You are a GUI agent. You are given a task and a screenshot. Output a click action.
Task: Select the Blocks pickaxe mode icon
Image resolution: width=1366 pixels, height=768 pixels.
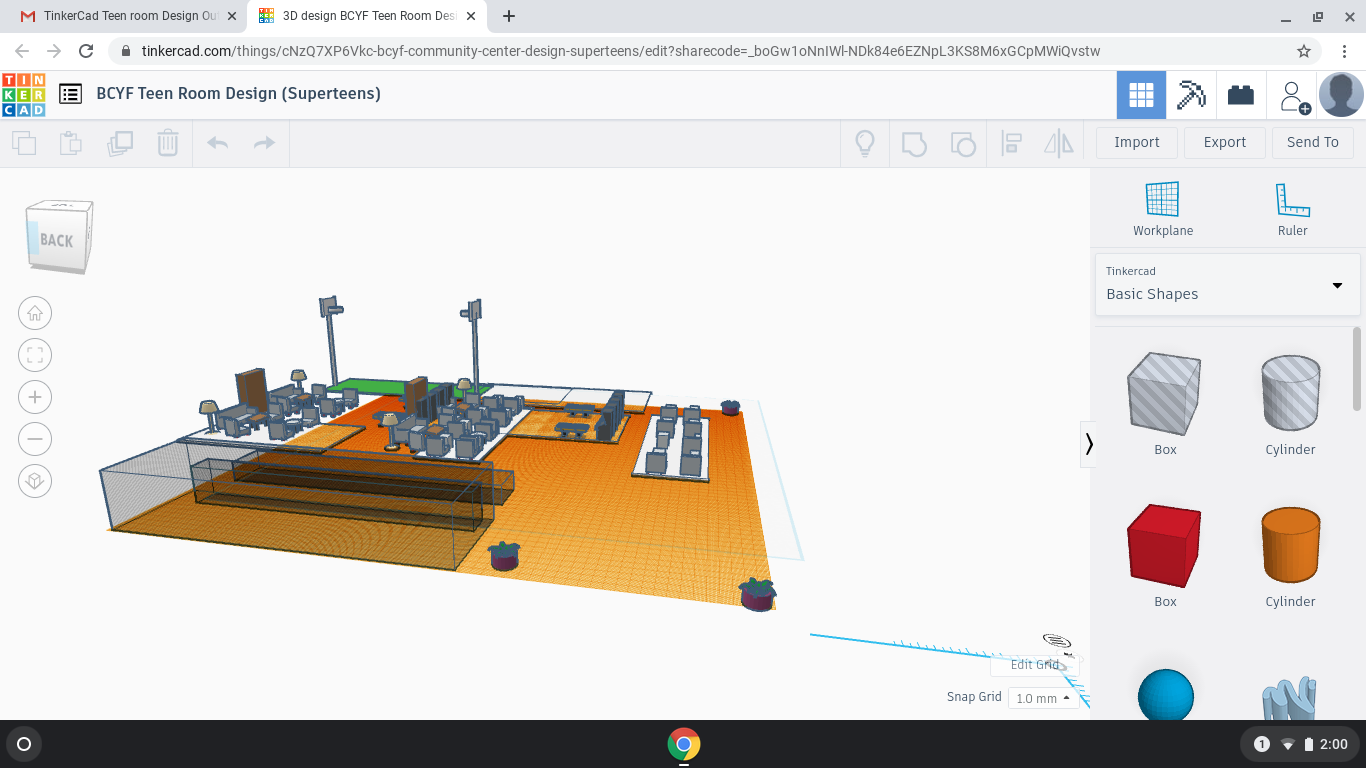click(x=1191, y=95)
